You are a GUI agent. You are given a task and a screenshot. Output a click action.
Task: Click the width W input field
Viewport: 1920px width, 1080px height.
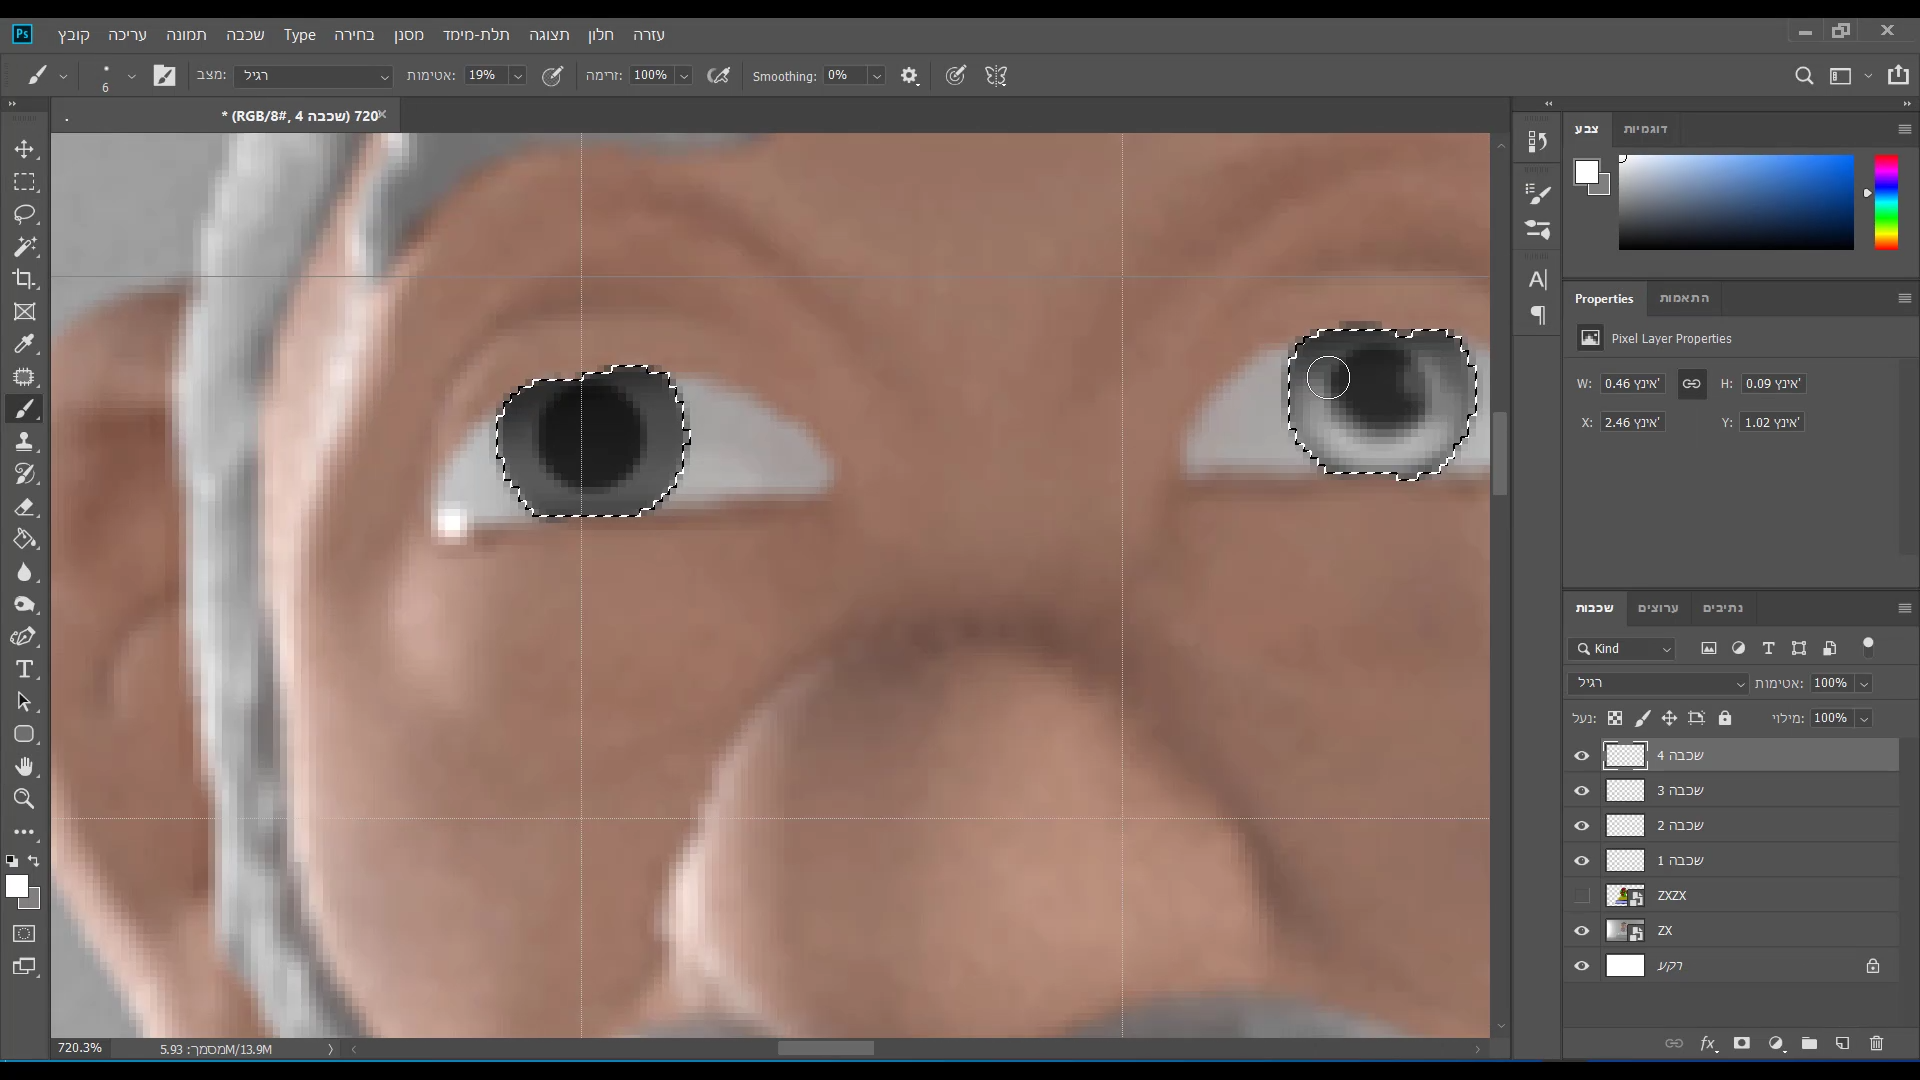click(x=1632, y=384)
